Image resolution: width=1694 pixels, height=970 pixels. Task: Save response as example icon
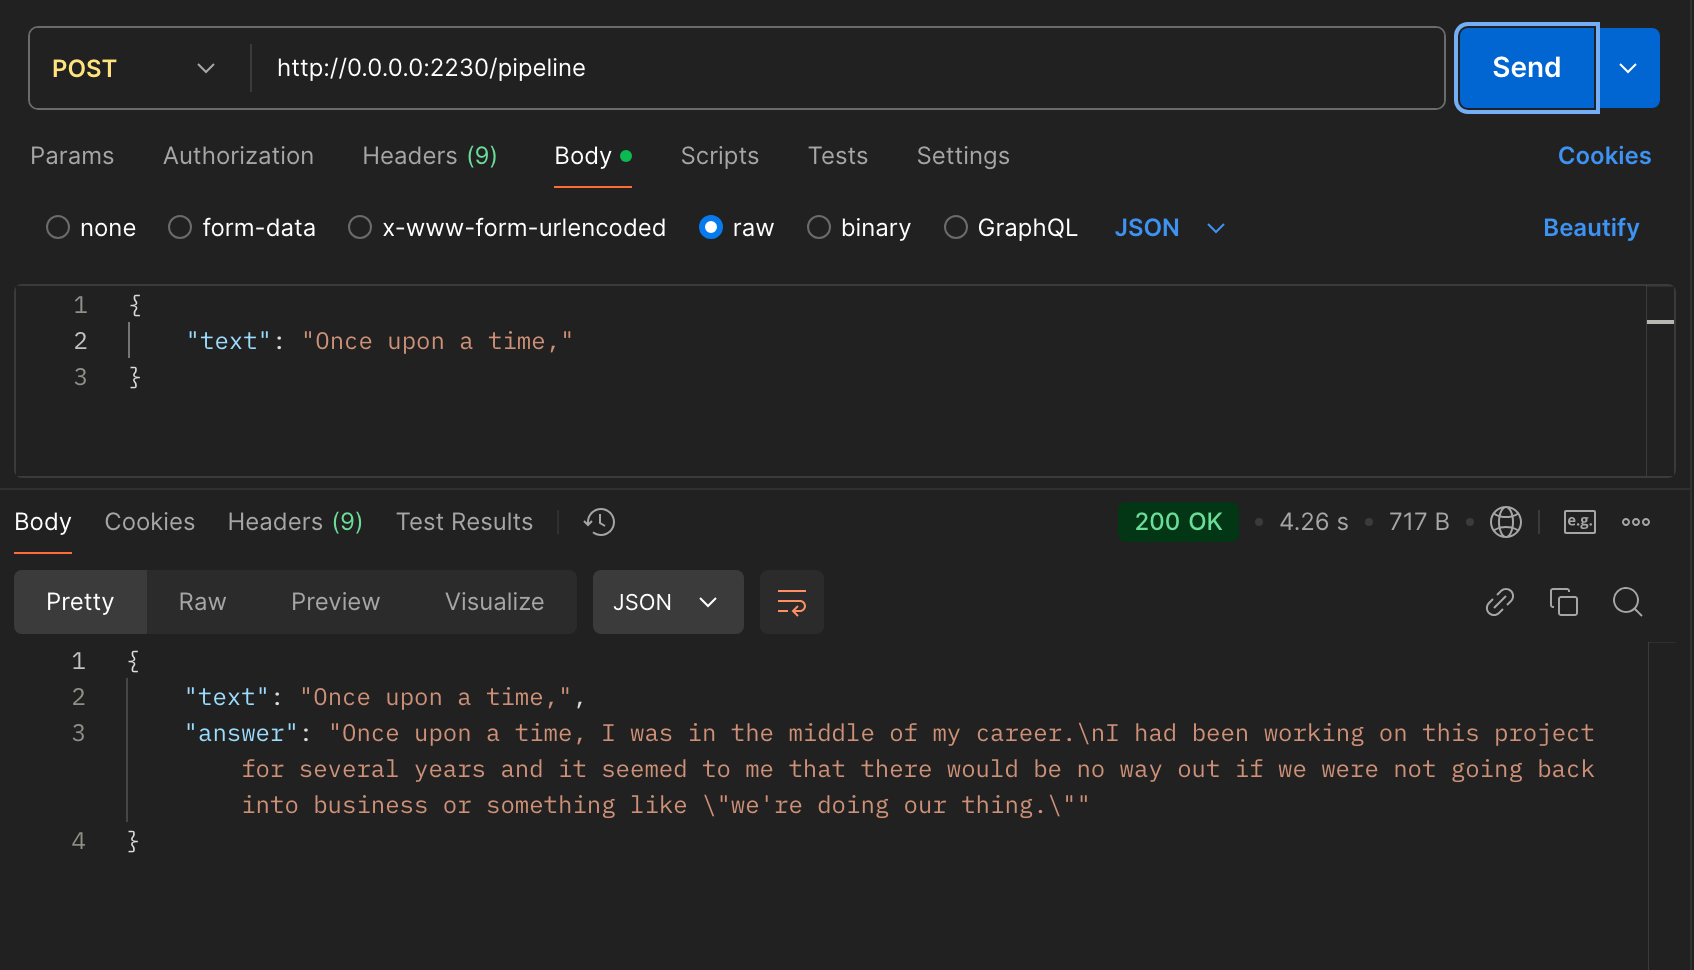click(1580, 522)
